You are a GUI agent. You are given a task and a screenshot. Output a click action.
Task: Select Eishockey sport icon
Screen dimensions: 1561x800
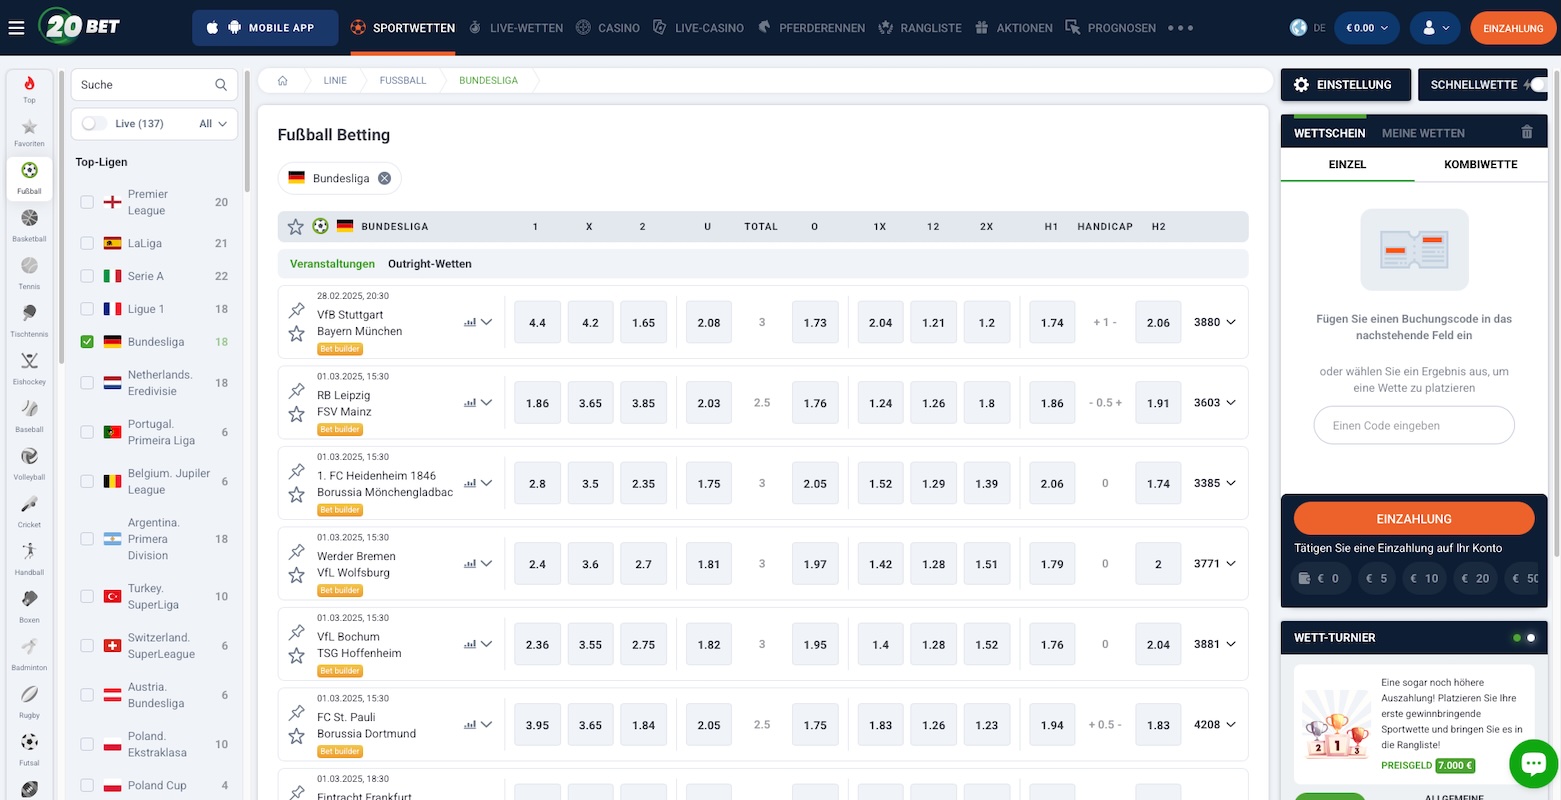(29, 367)
